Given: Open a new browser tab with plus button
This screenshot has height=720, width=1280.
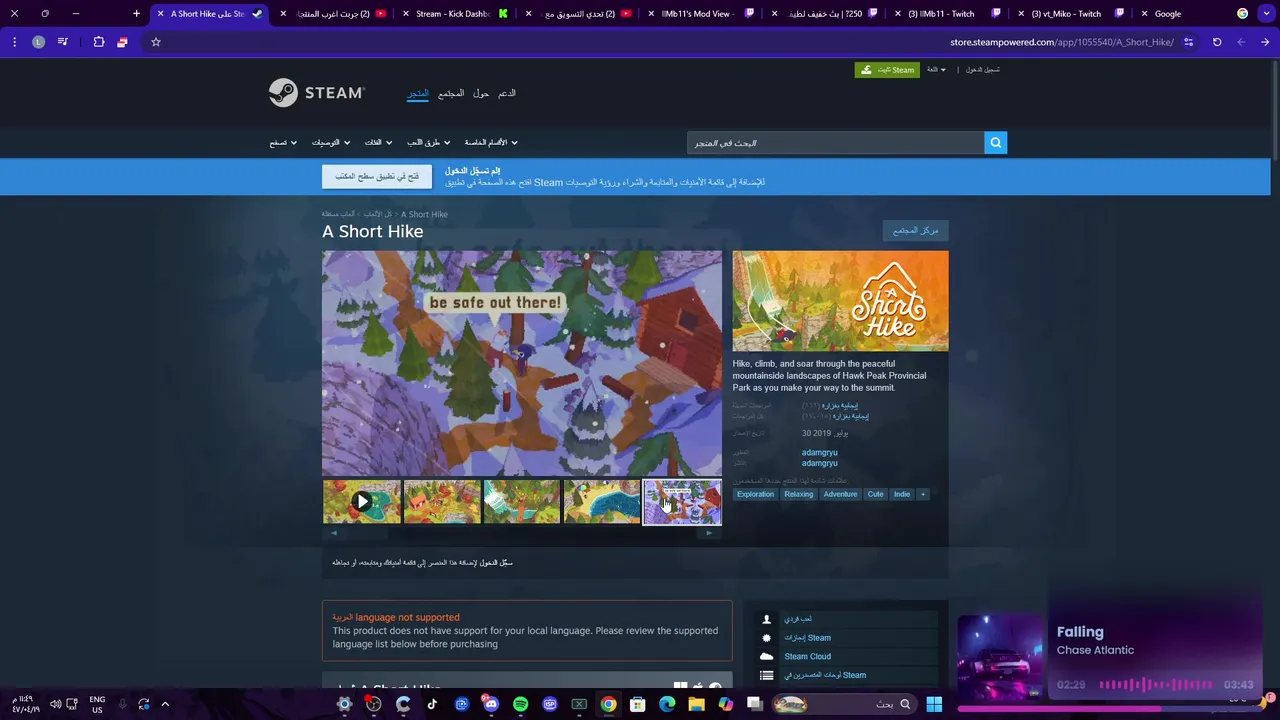Looking at the screenshot, I should 137,14.
